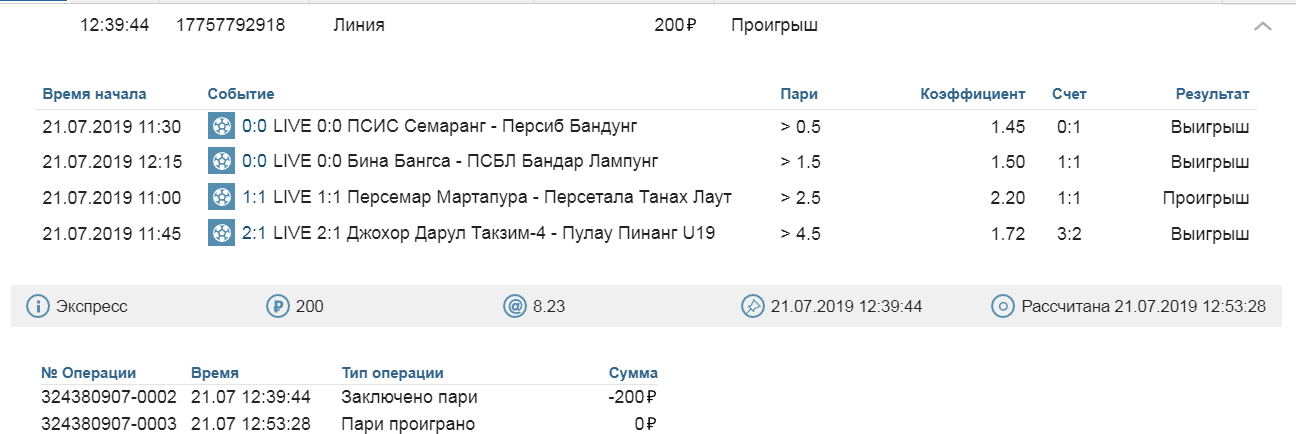Click the Время начала column header

94,94
